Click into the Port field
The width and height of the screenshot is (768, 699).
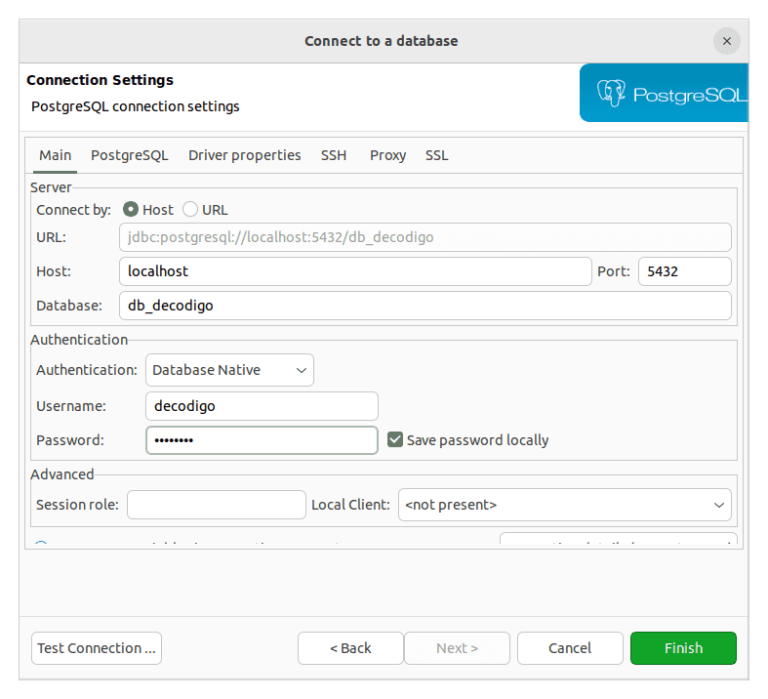[685, 271]
